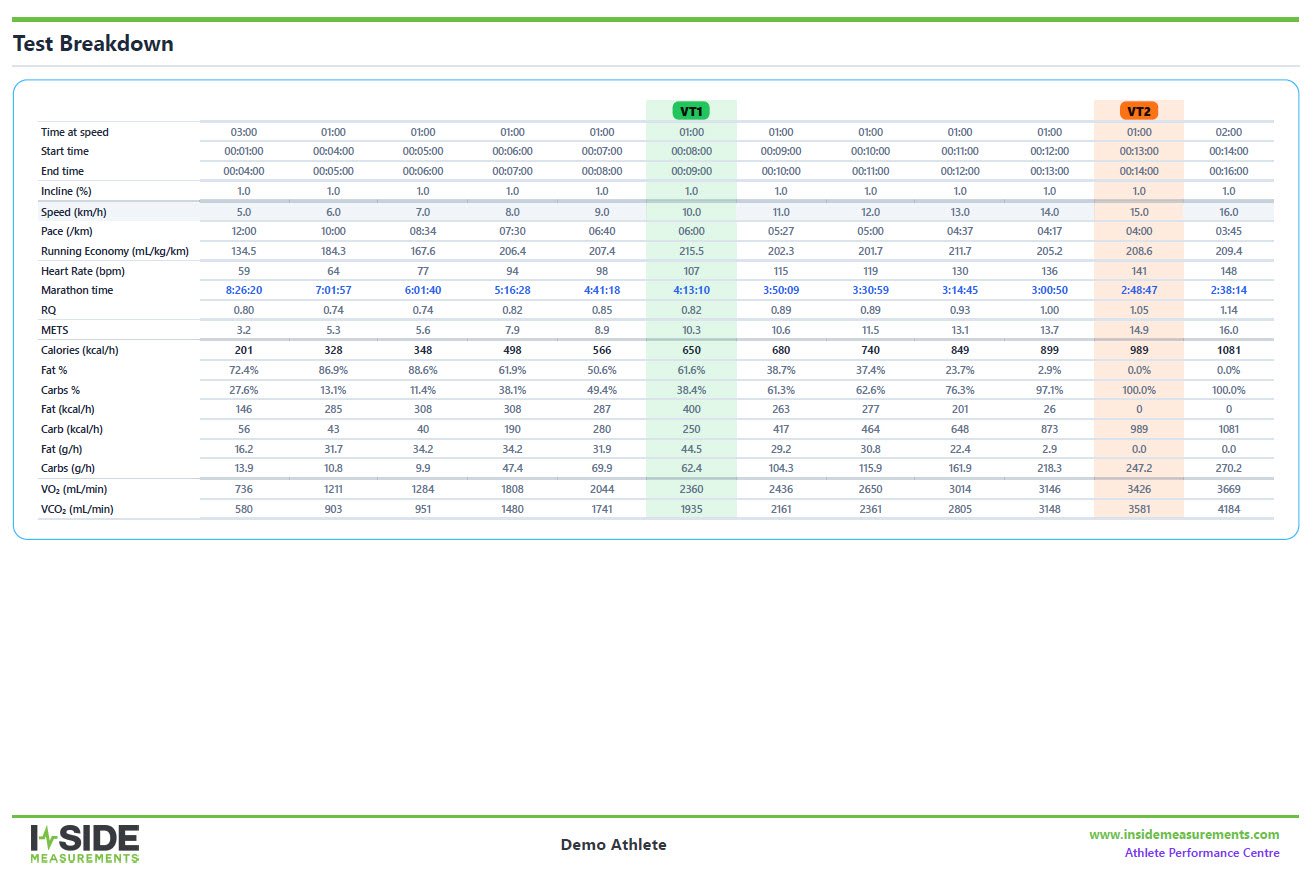This screenshot has height=888, width=1313.
Task: Click marathon time 2:48:47 at VT2
Action: click(x=1139, y=290)
